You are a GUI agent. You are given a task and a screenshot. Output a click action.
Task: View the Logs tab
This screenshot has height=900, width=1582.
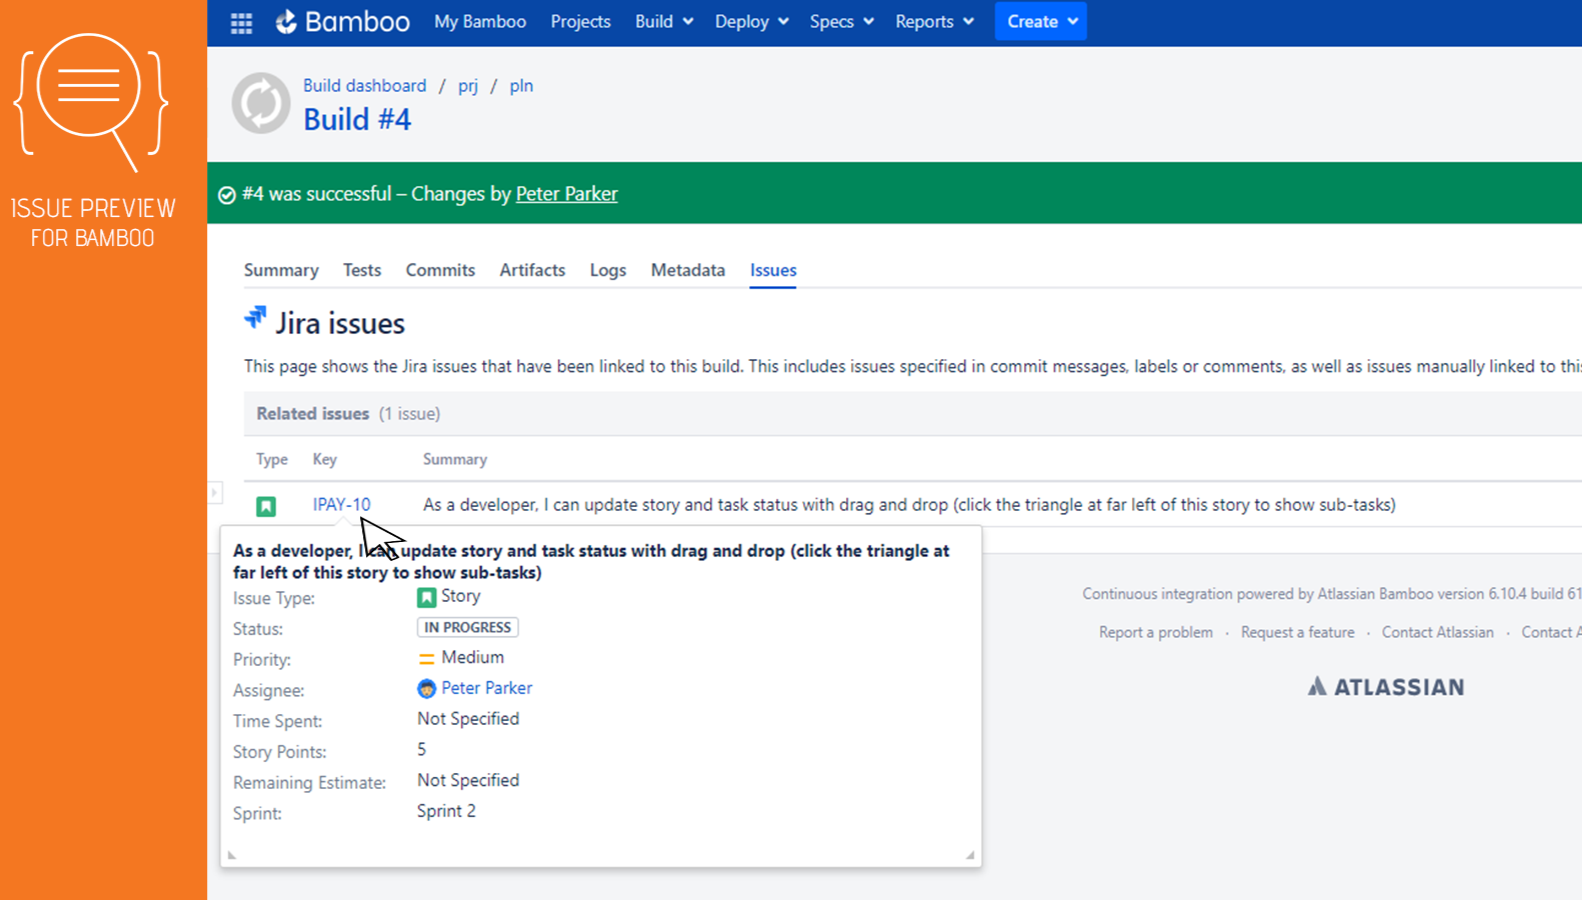608,270
